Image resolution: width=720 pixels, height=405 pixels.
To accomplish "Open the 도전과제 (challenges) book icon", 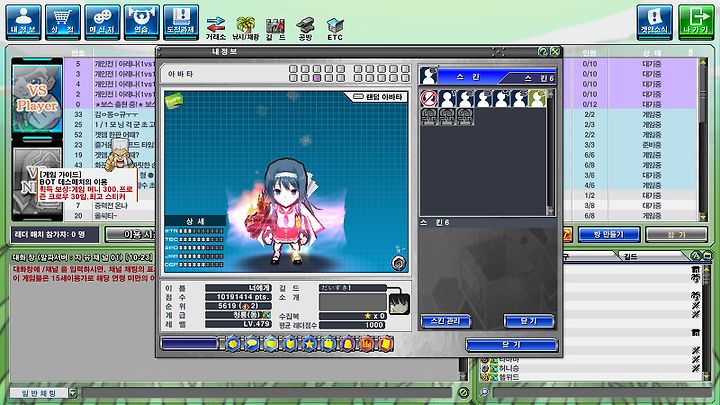I will pyautogui.click(x=181, y=22).
